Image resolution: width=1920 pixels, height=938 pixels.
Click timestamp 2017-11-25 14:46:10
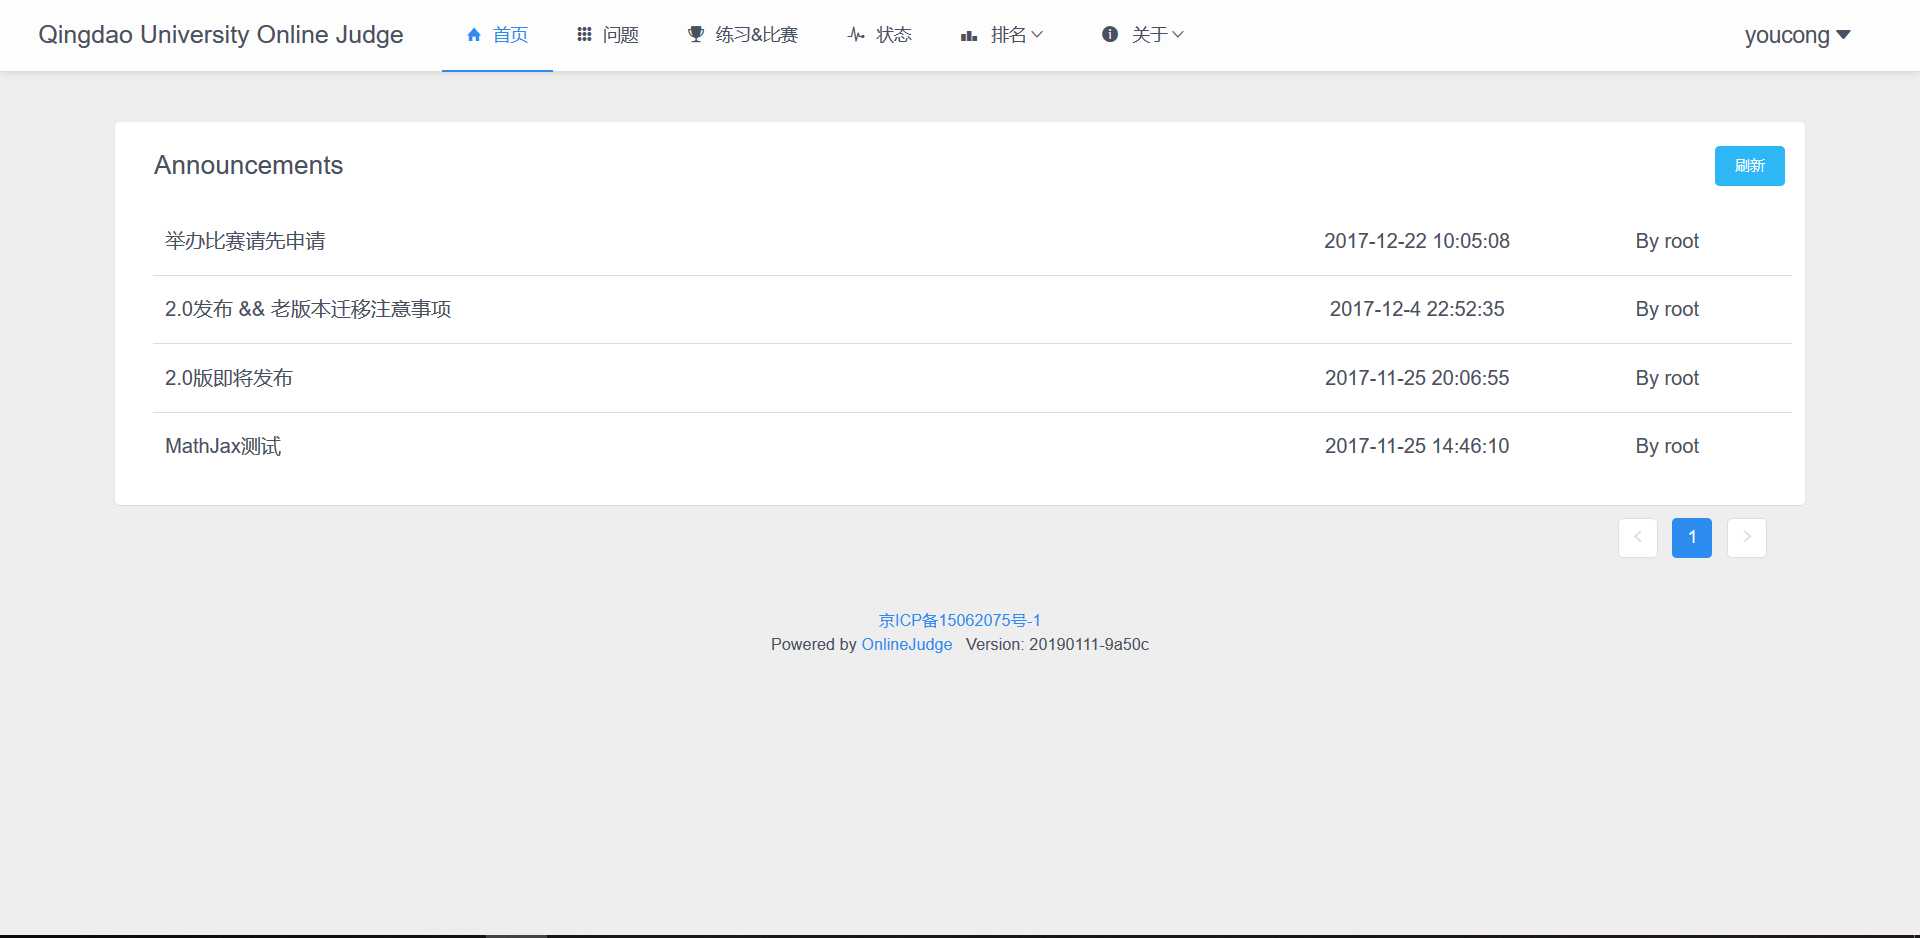coord(1417,446)
